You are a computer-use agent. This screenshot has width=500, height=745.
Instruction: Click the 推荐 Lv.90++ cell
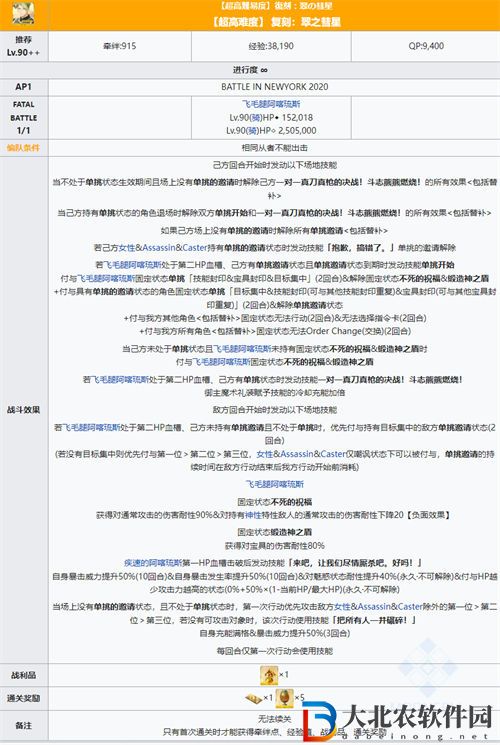pyautogui.click(x=23, y=46)
